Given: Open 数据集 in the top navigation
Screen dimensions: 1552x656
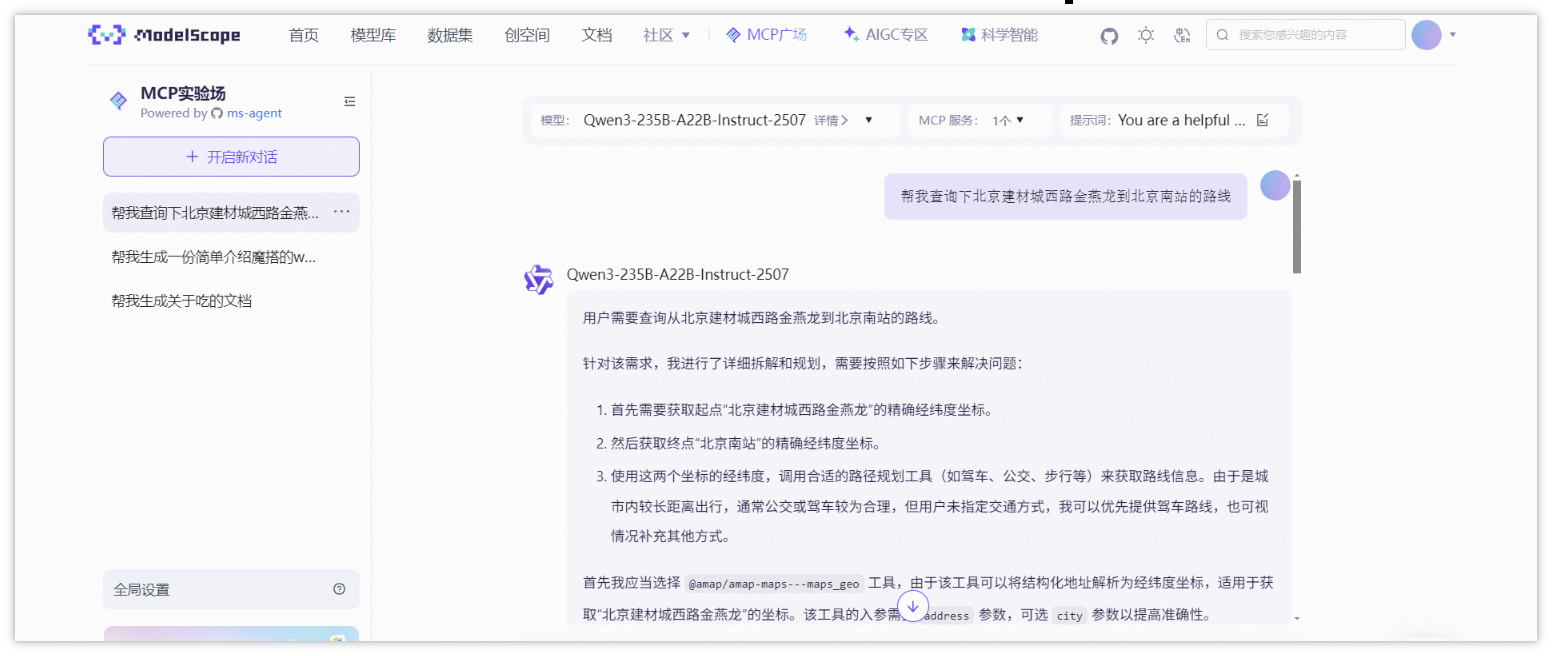Looking at the screenshot, I should pos(450,35).
